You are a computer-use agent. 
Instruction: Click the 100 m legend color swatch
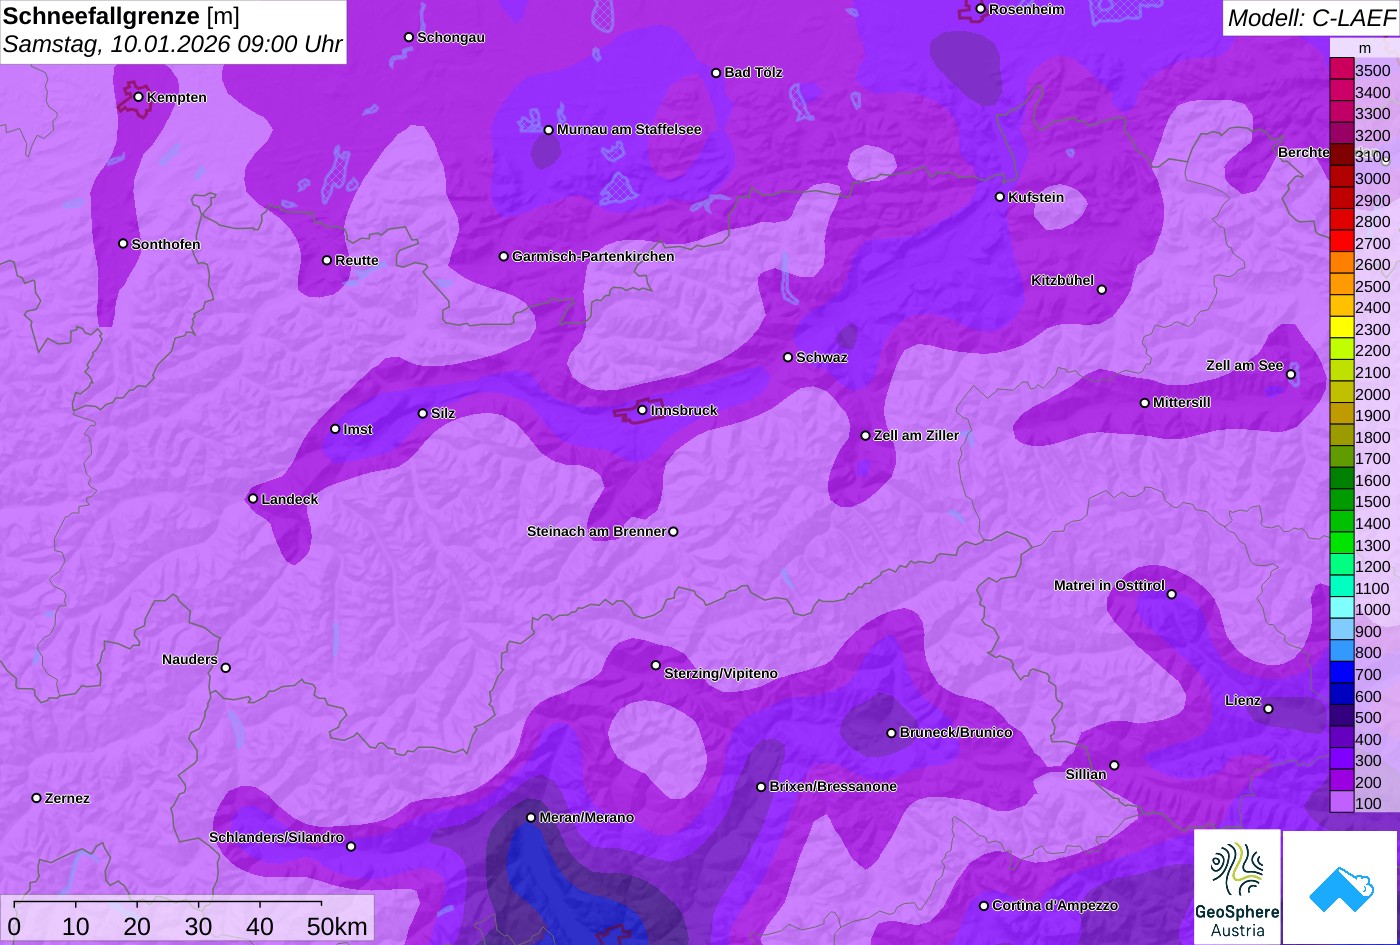click(x=1341, y=803)
